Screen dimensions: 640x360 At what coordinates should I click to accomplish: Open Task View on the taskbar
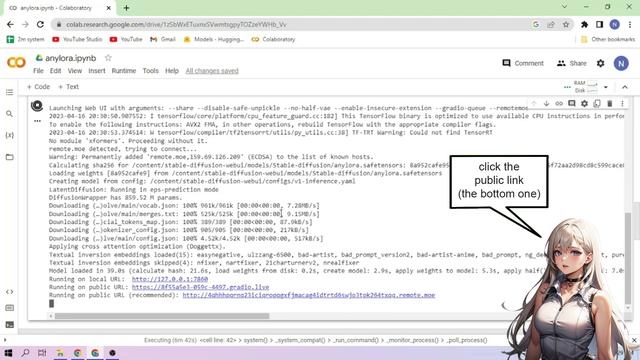(42, 353)
